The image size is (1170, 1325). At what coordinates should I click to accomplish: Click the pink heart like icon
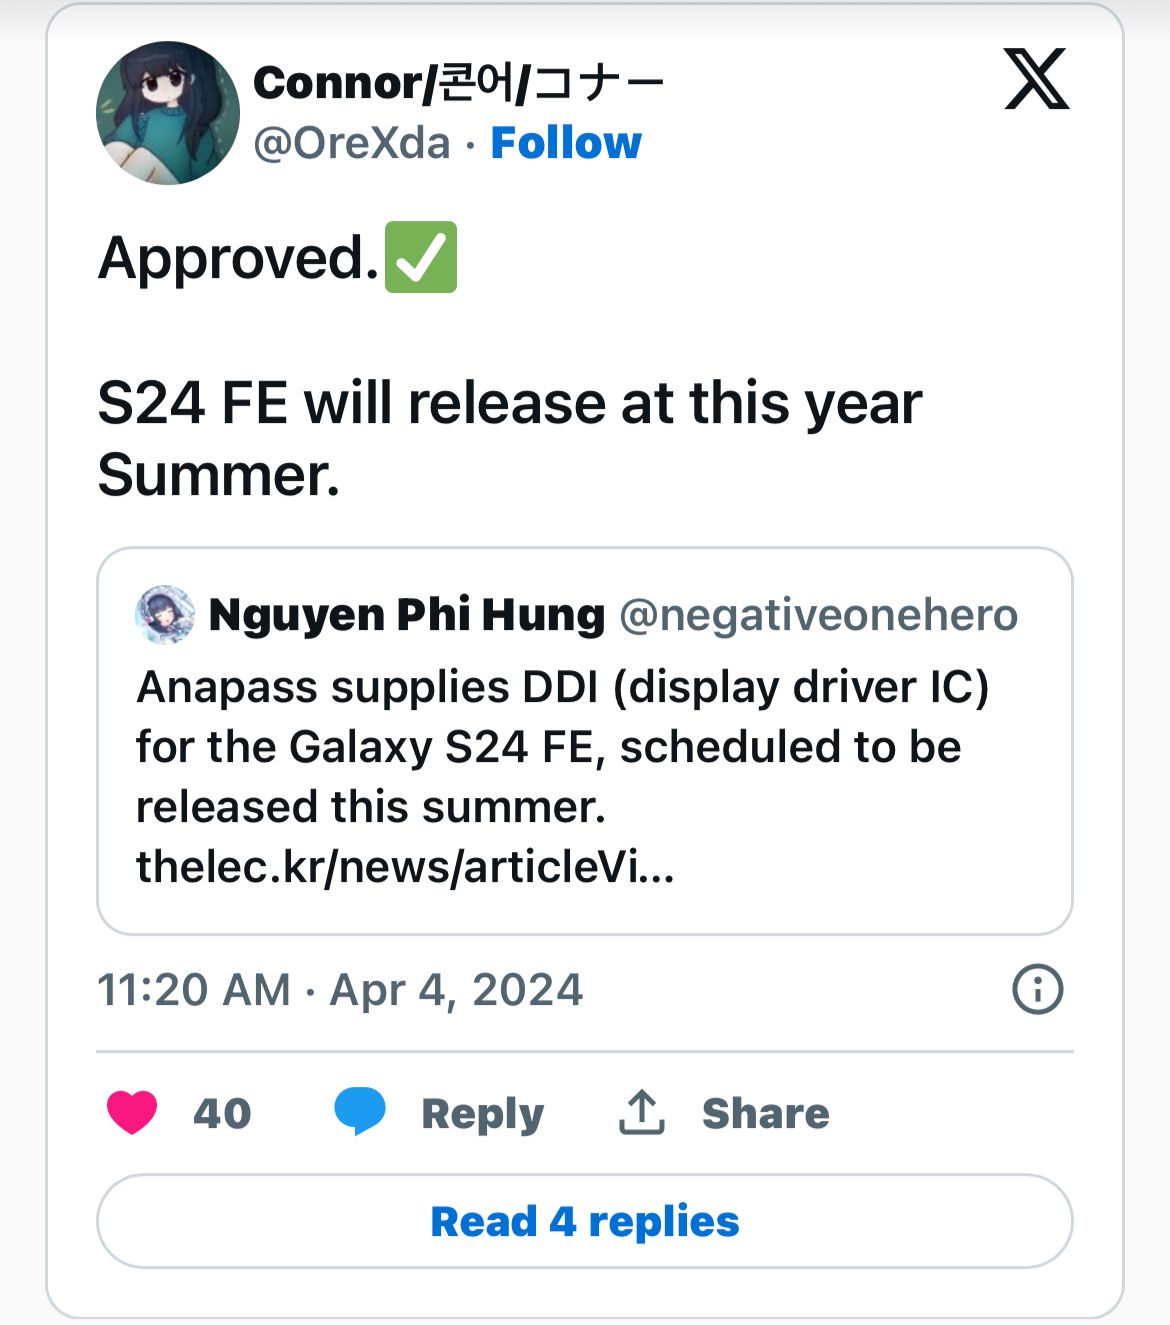[x=132, y=1112]
